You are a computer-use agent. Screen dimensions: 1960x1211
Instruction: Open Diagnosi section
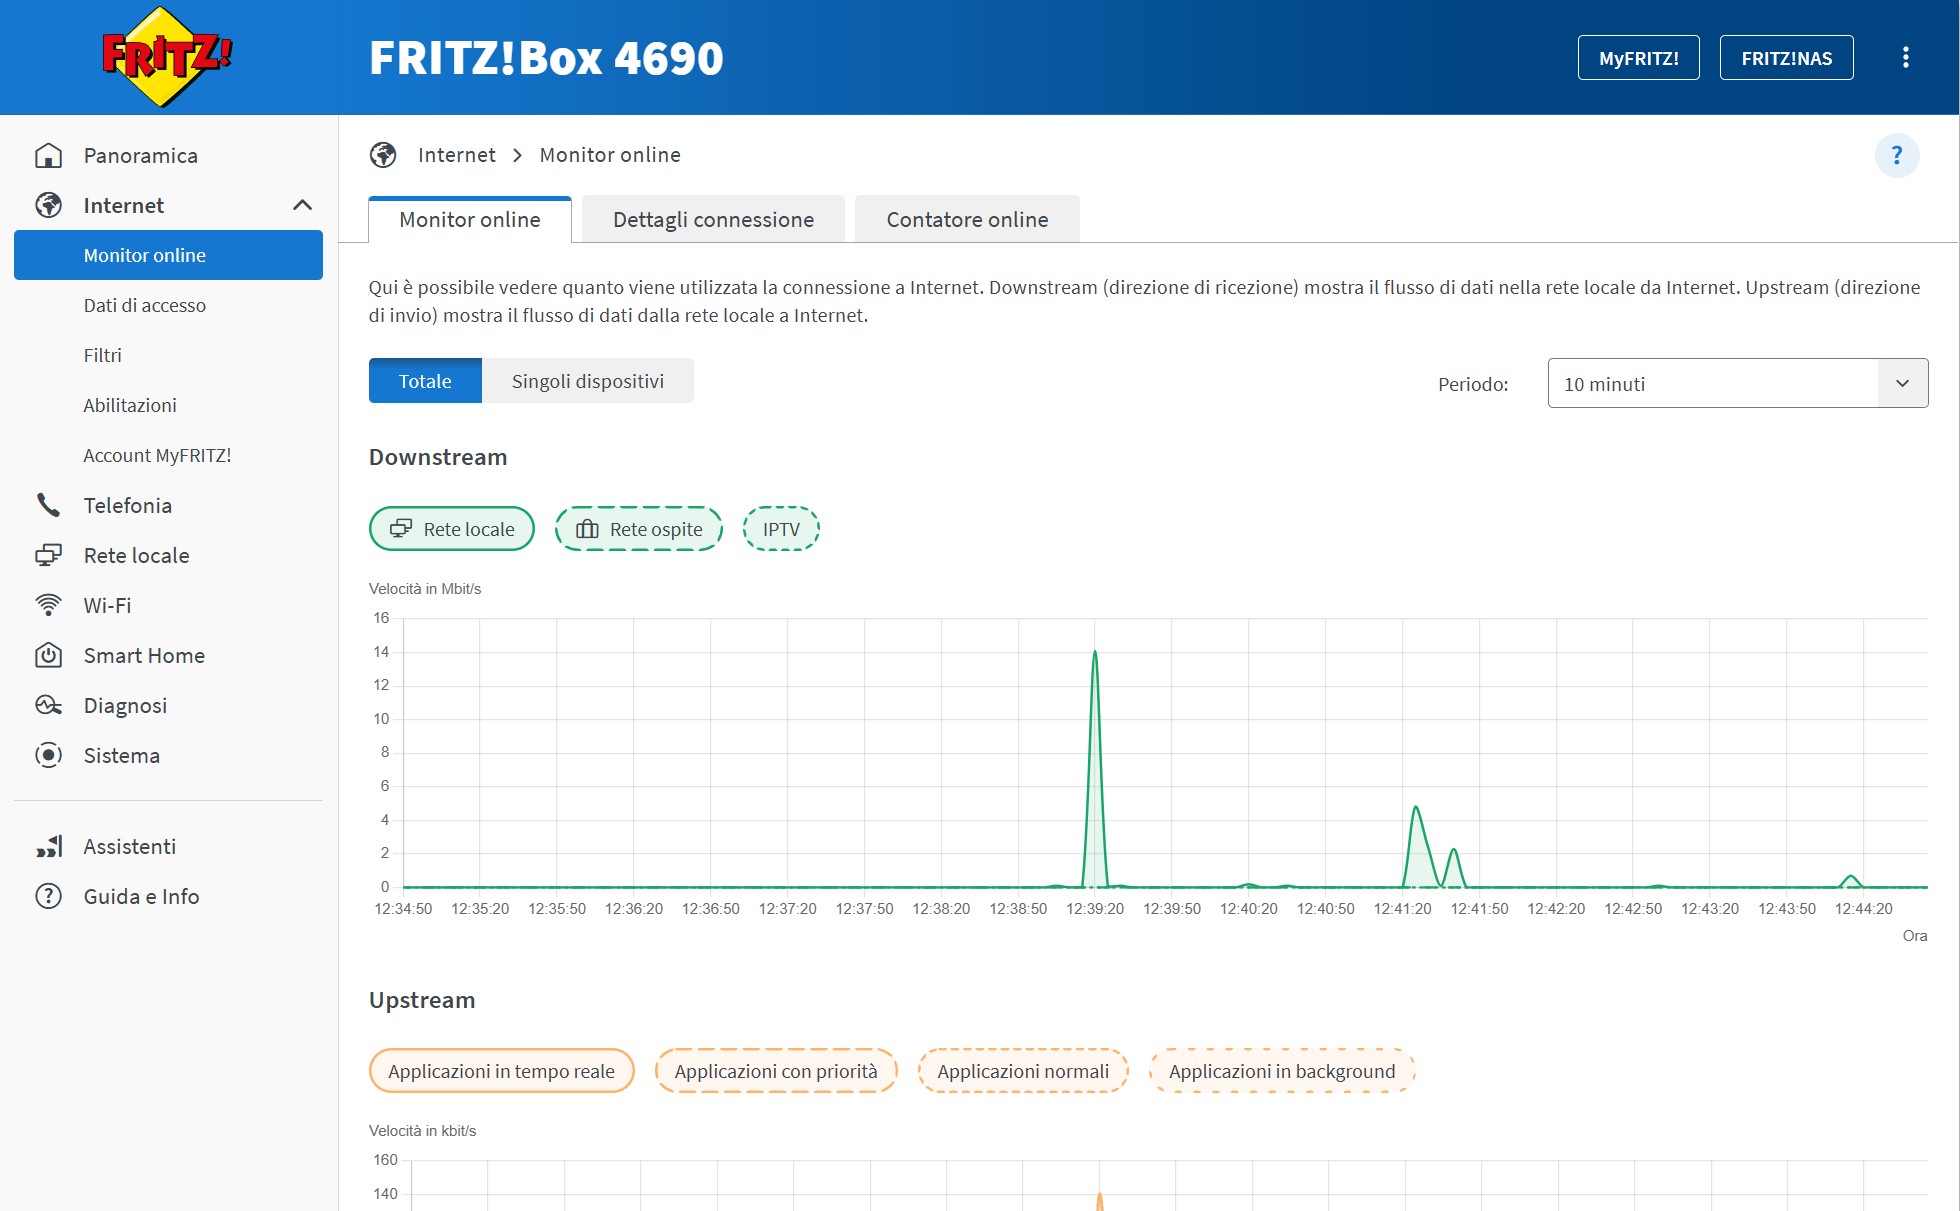125,705
